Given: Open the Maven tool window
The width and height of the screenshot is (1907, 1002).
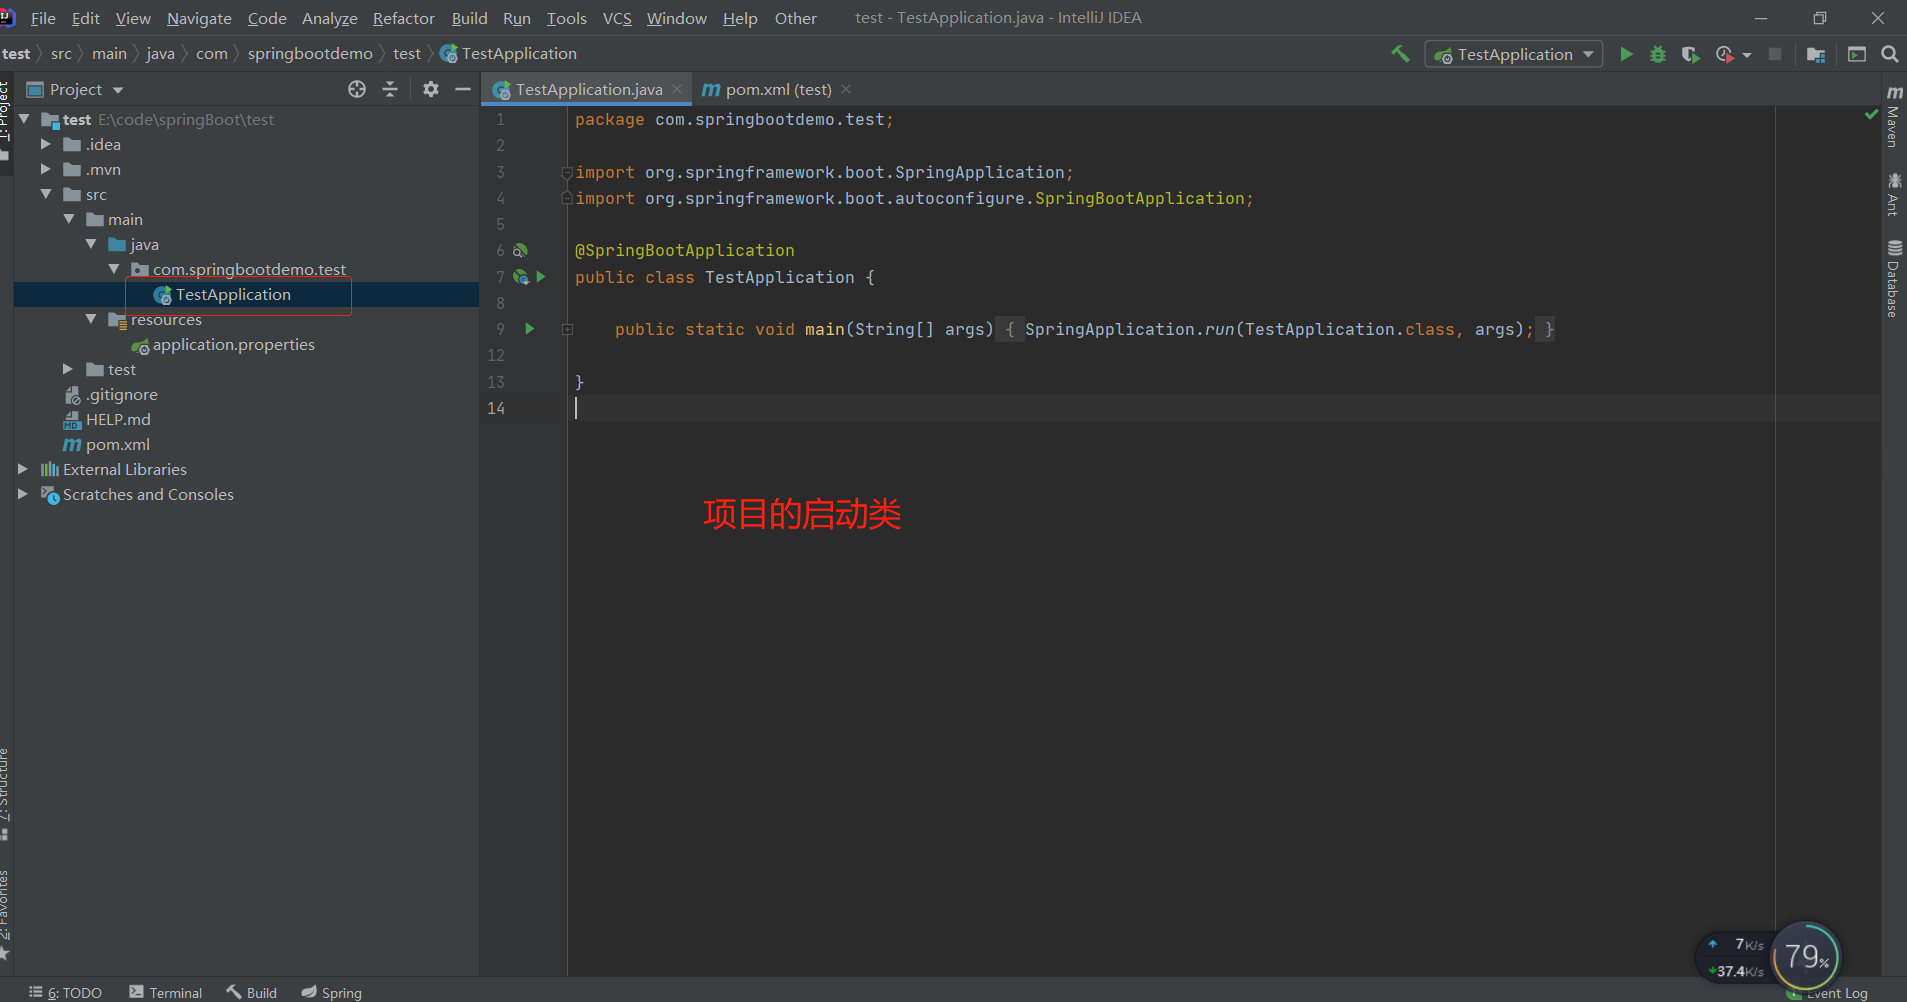Looking at the screenshot, I should pyautogui.click(x=1893, y=117).
